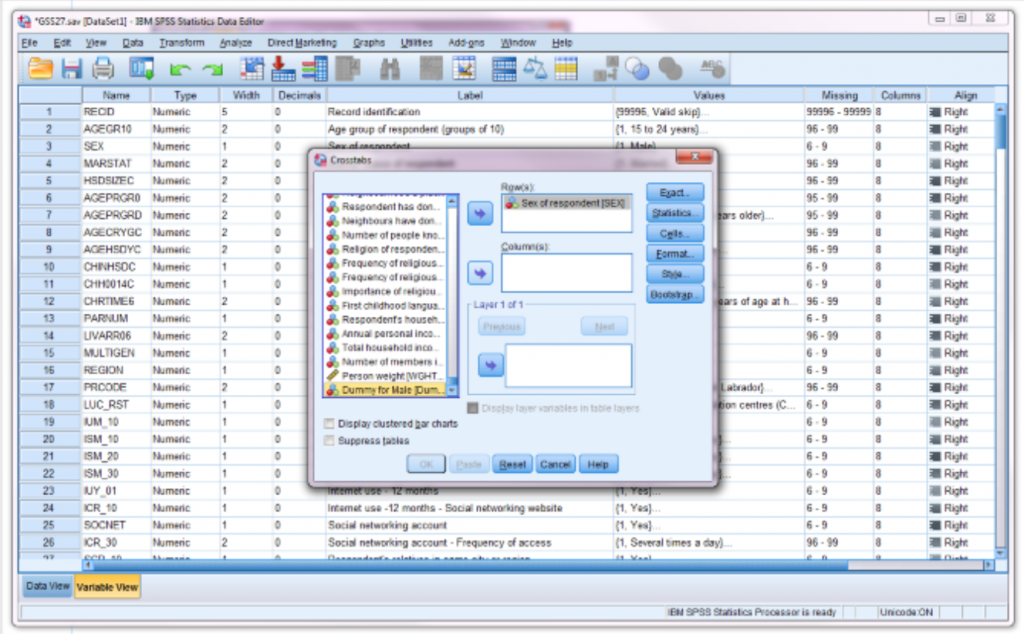Image resolution: width=1024 pixels, height=634 pixels.
Task: Click the Reset button
Action: 512,464
